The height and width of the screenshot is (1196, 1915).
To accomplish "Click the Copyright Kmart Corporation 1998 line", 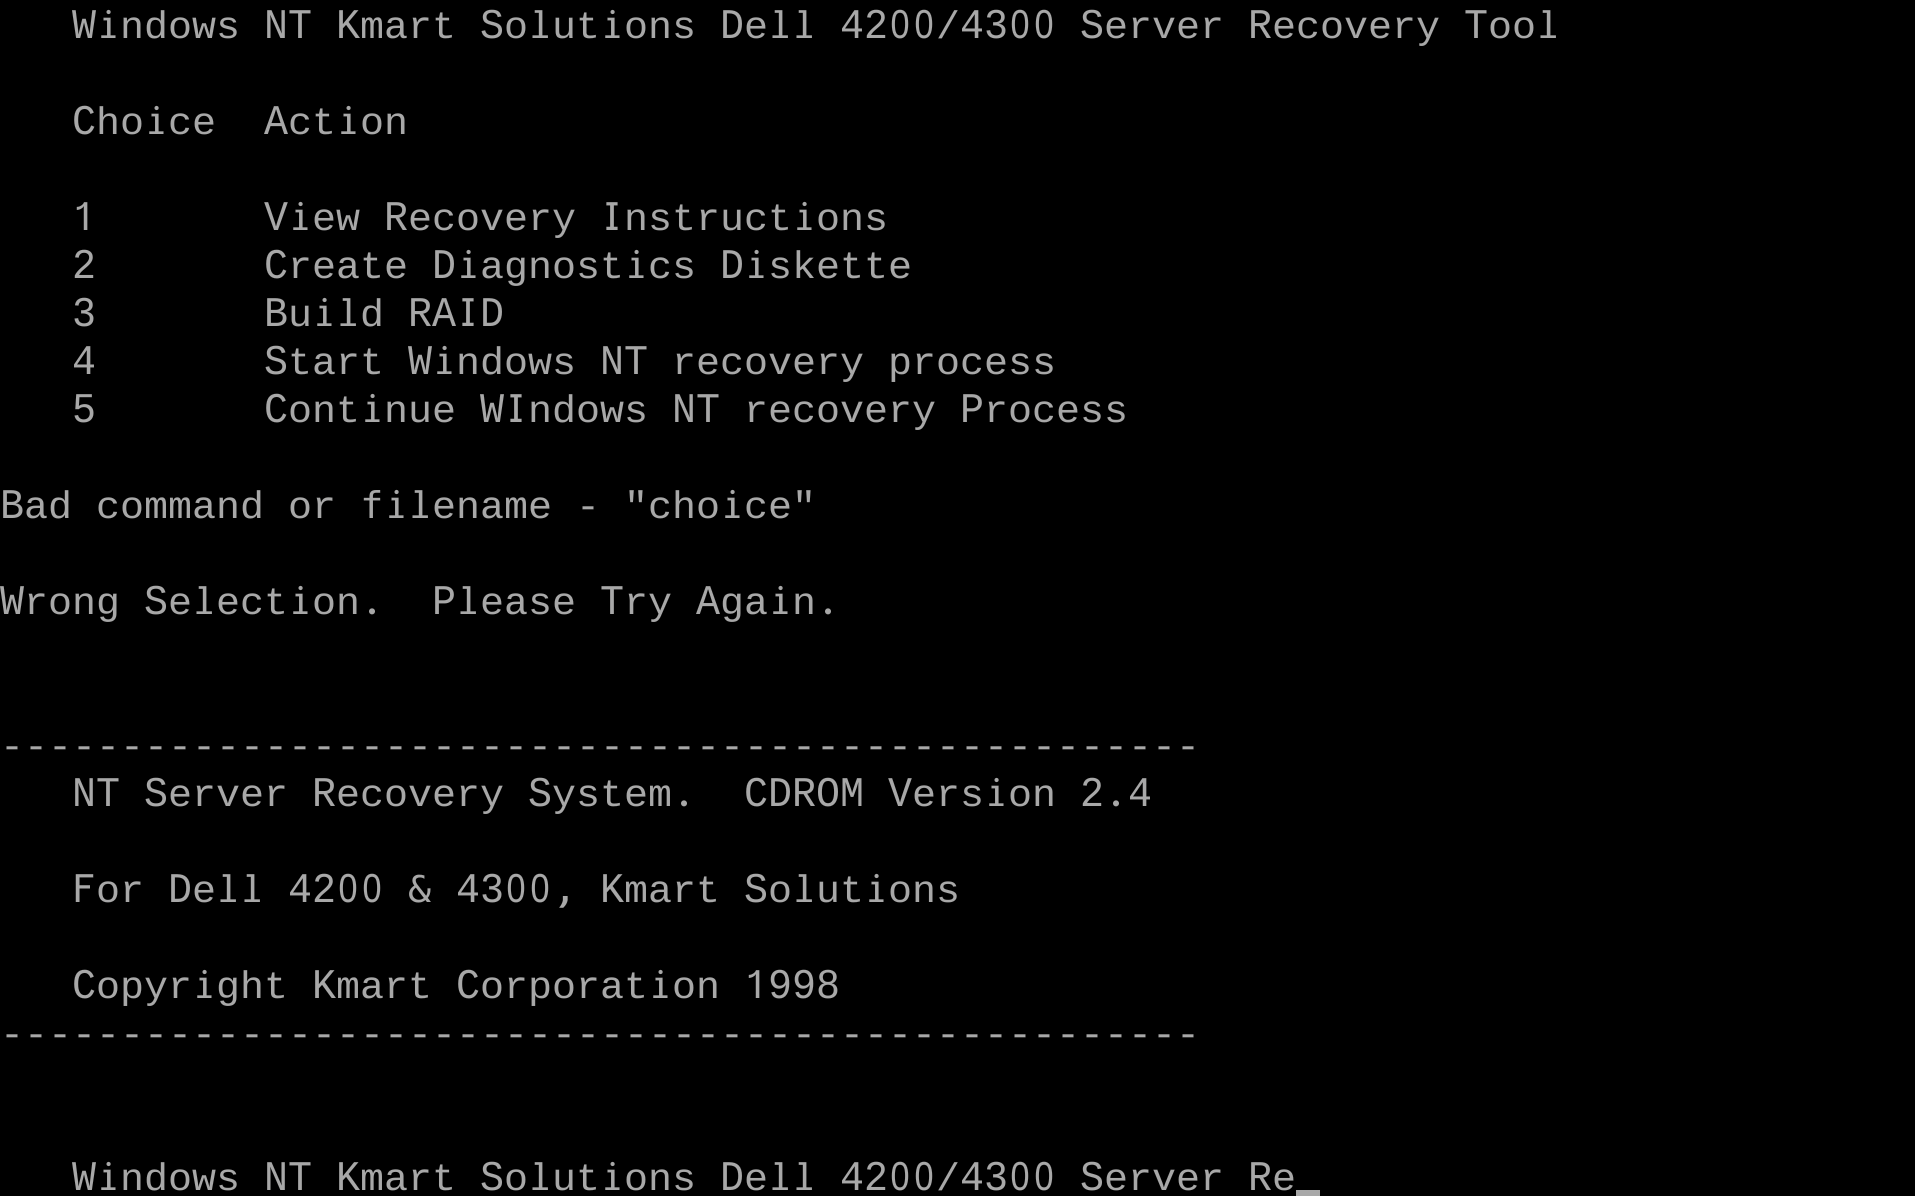I will [x=455, y=986].
